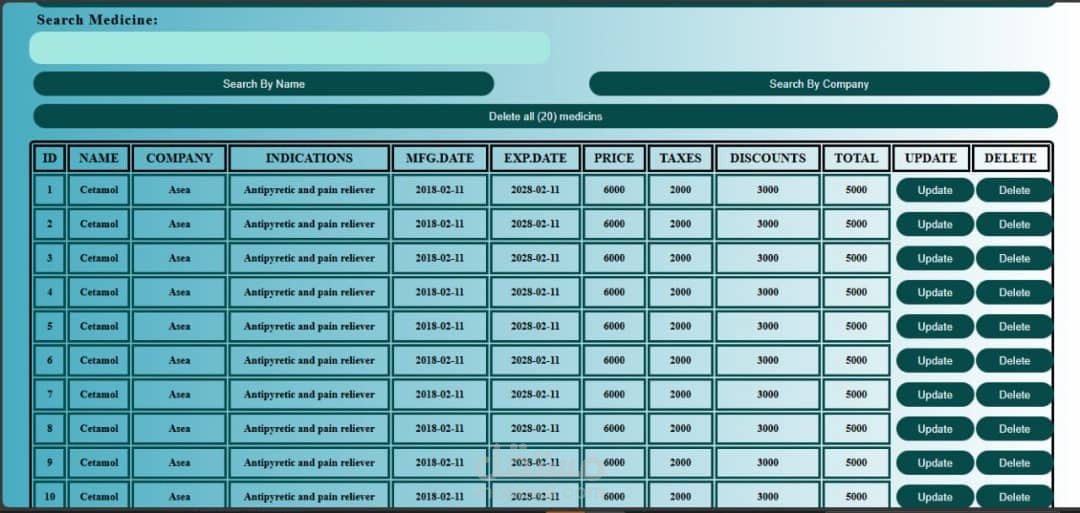The width and height of the screenshot is (1080, 513).
Task: Update the medicine with ID 2
Action: [935, 224]
